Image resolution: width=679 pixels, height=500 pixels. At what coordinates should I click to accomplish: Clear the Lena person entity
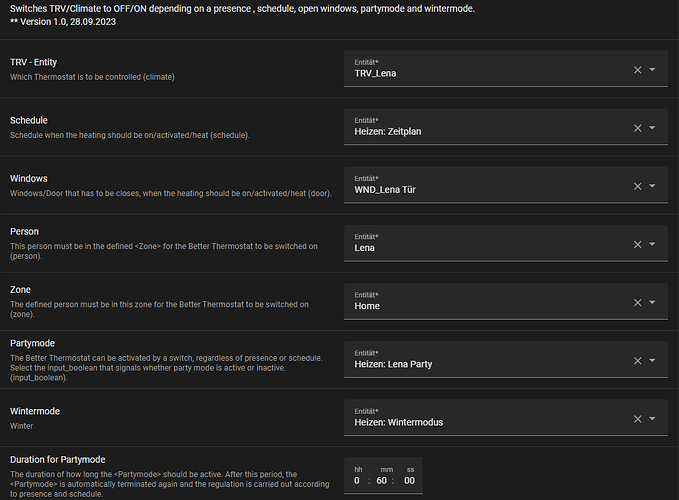pos(638,244)
